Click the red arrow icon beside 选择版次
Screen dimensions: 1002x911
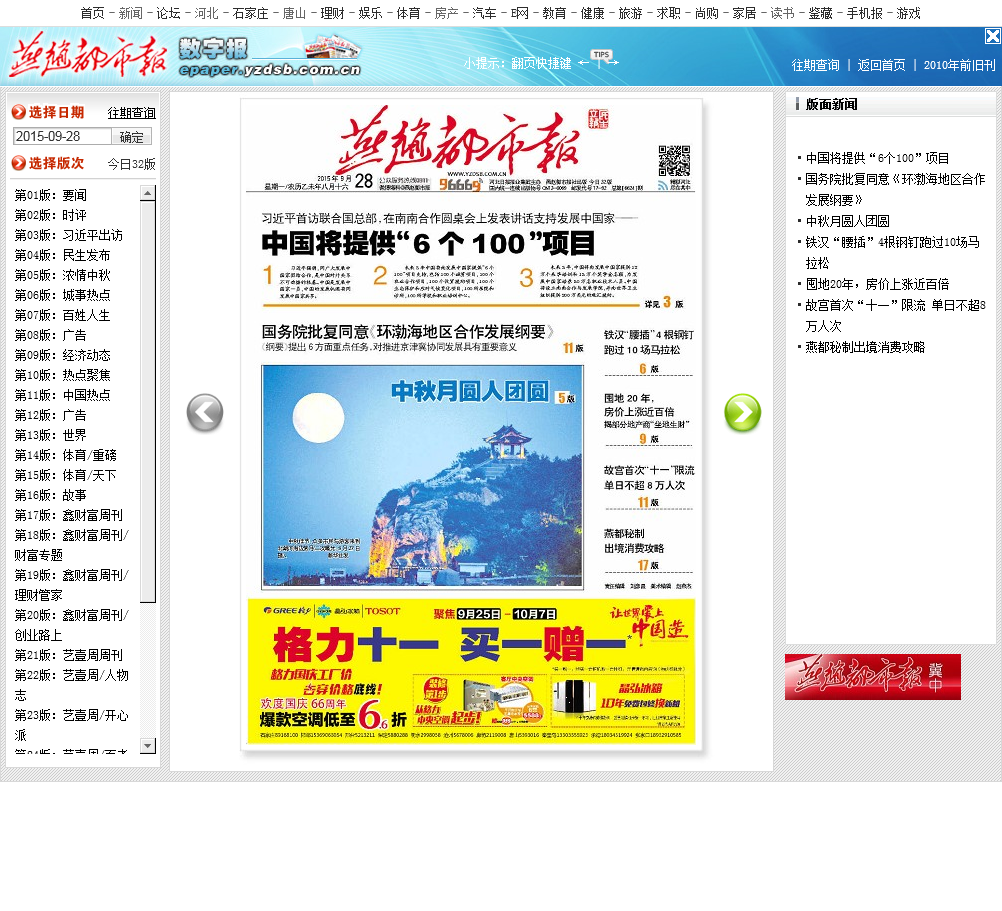tap(19, 163)
